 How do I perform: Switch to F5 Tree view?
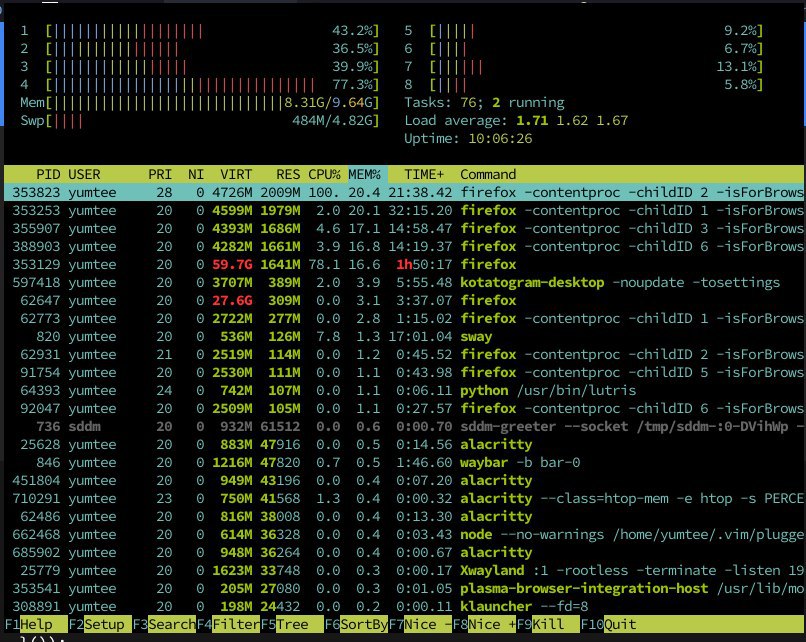[292, 625]
